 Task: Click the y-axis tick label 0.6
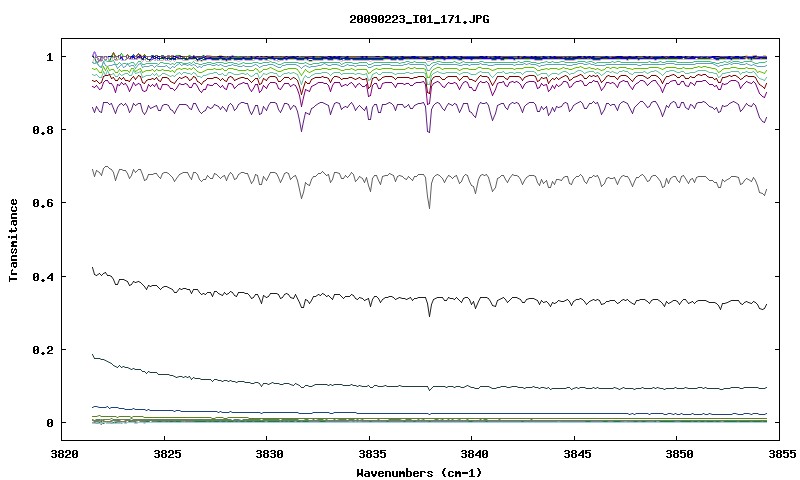point(43,203)
